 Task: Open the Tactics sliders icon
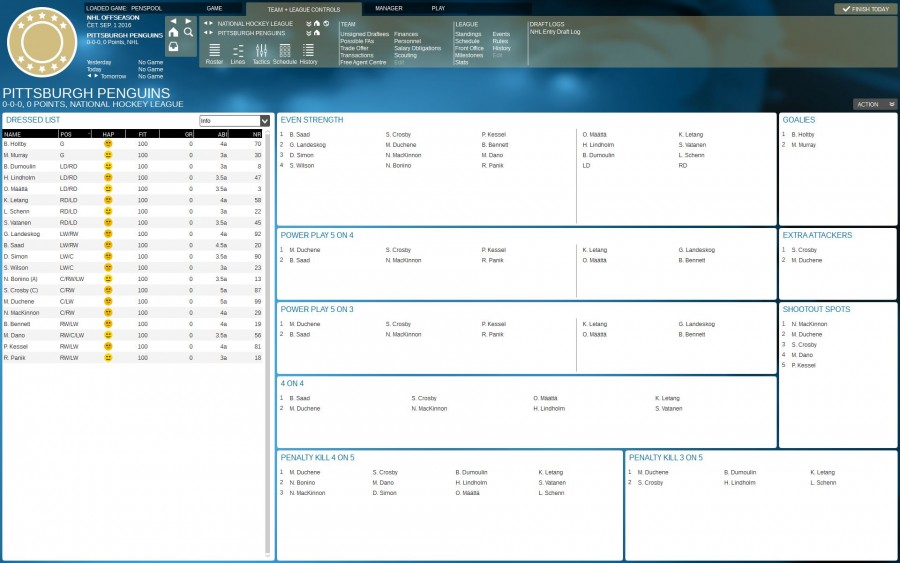pos(261,54)
